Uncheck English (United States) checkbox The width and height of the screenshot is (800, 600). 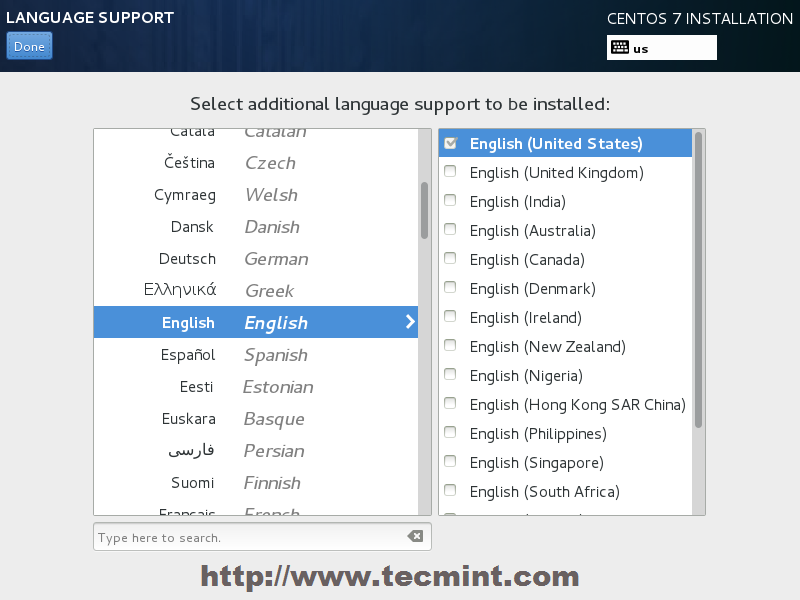(x=450, y=143)
